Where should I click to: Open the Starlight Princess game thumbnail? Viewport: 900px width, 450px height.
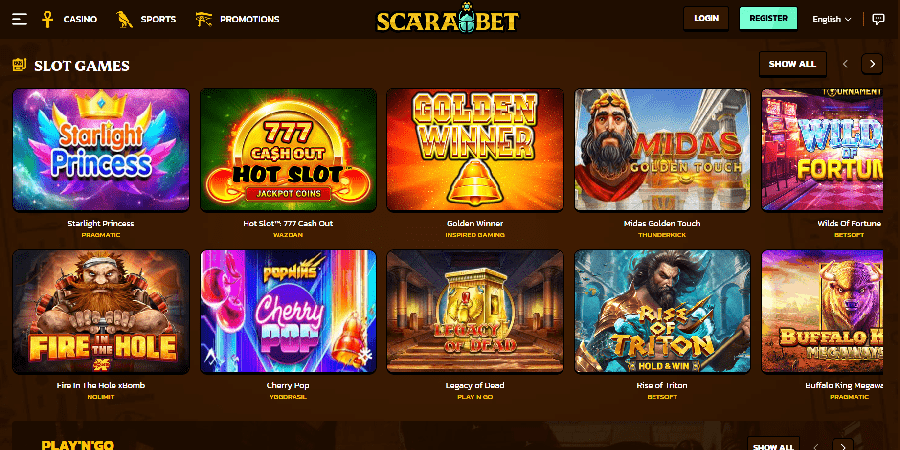101,150
